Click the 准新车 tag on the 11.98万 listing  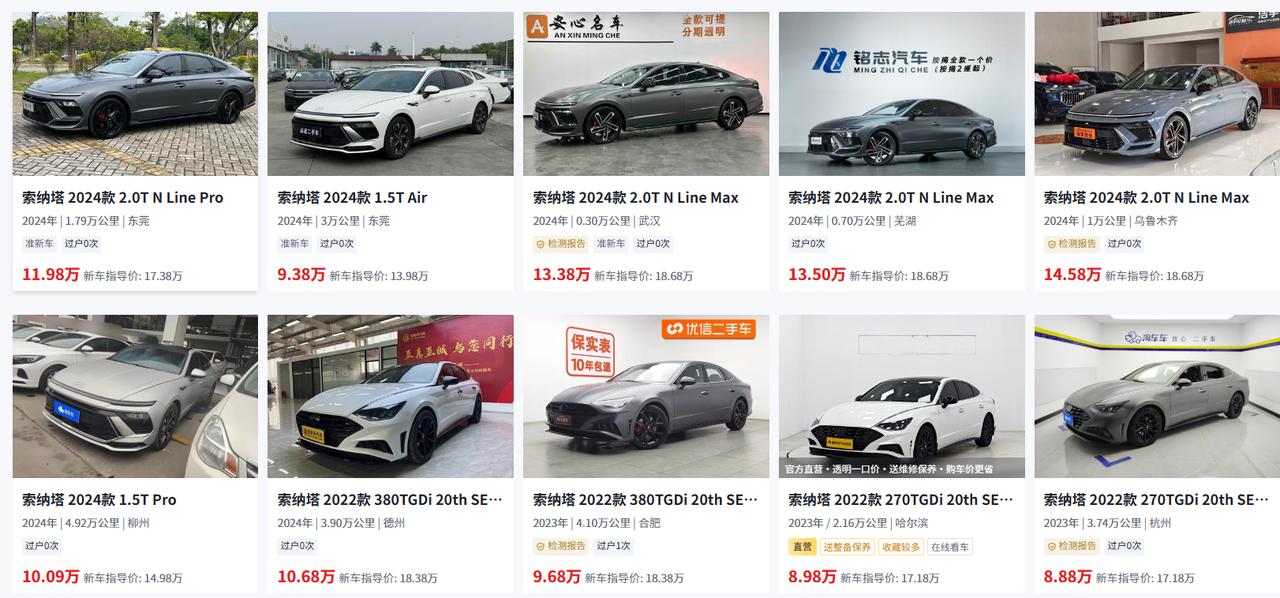[x=40, y=244]
